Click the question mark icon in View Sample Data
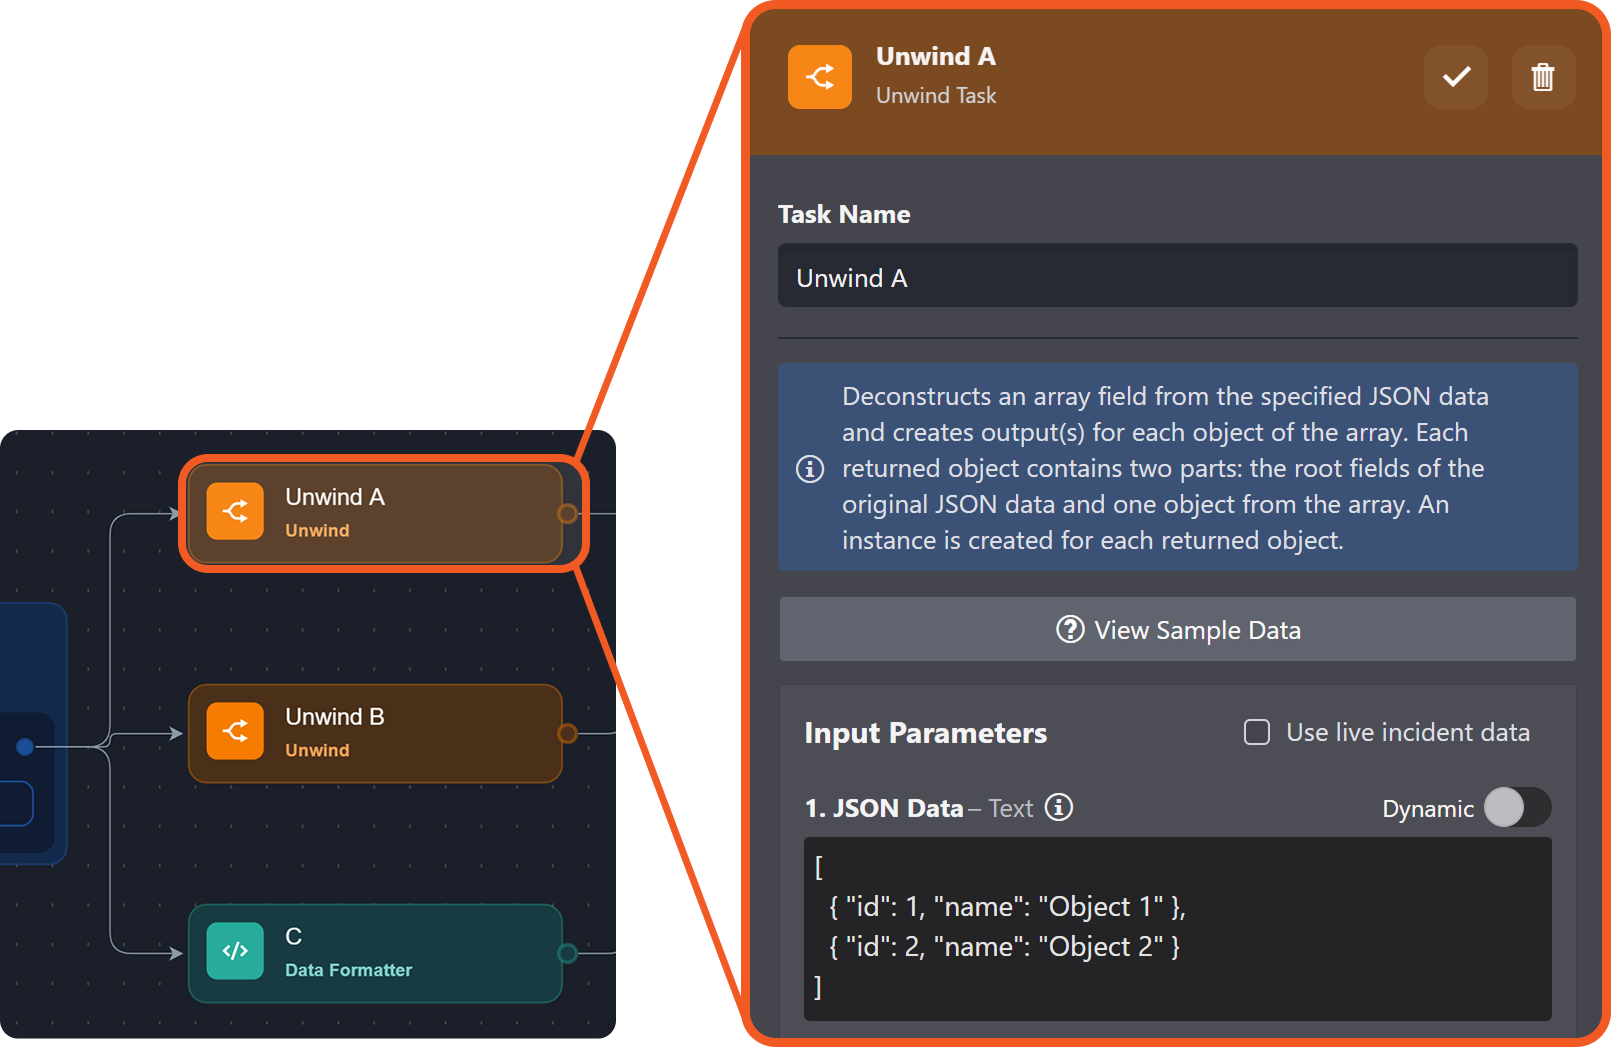This screenshot has height=1047, width=1611. click(x=1070, y=630)
